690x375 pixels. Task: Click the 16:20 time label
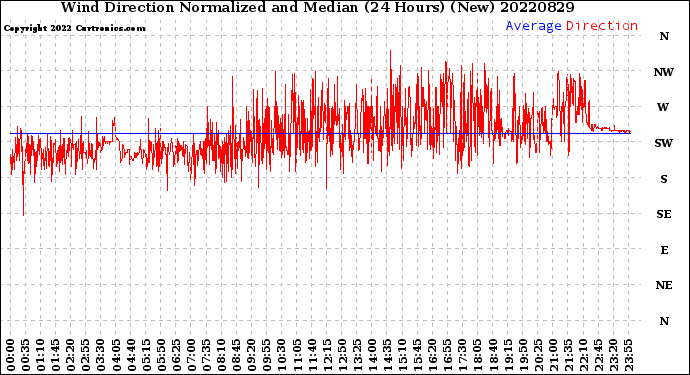(x=432, y=355)
